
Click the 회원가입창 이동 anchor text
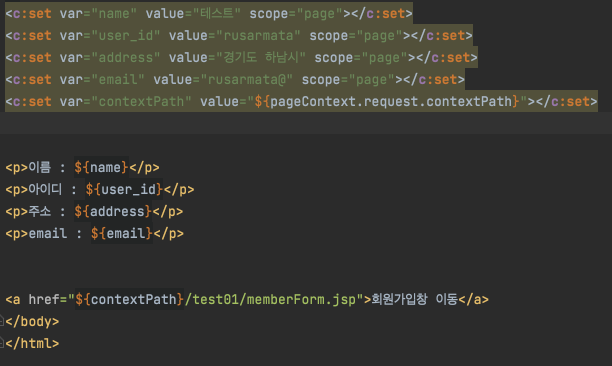coord(415,299)
